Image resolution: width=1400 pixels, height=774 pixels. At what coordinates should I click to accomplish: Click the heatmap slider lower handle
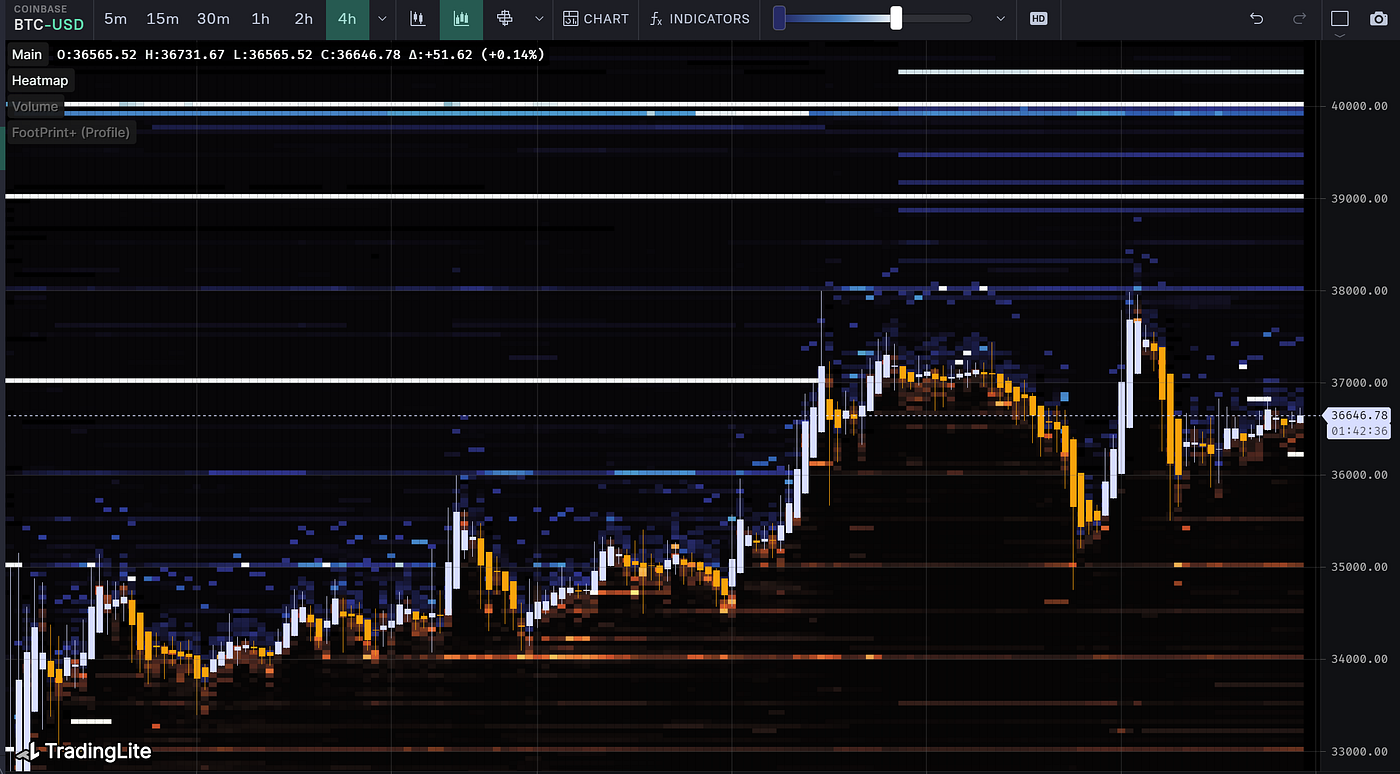779,18
